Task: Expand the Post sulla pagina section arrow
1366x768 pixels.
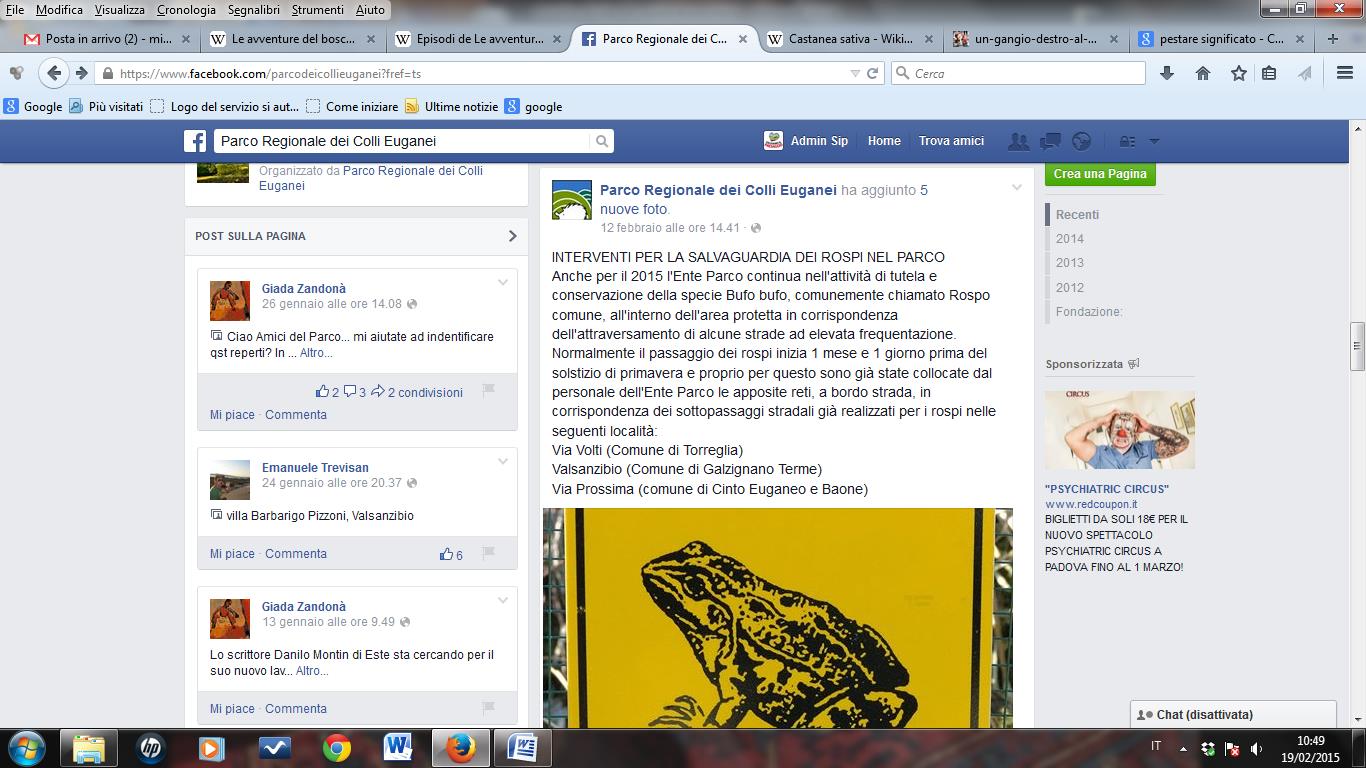Action: coord(512,236)
